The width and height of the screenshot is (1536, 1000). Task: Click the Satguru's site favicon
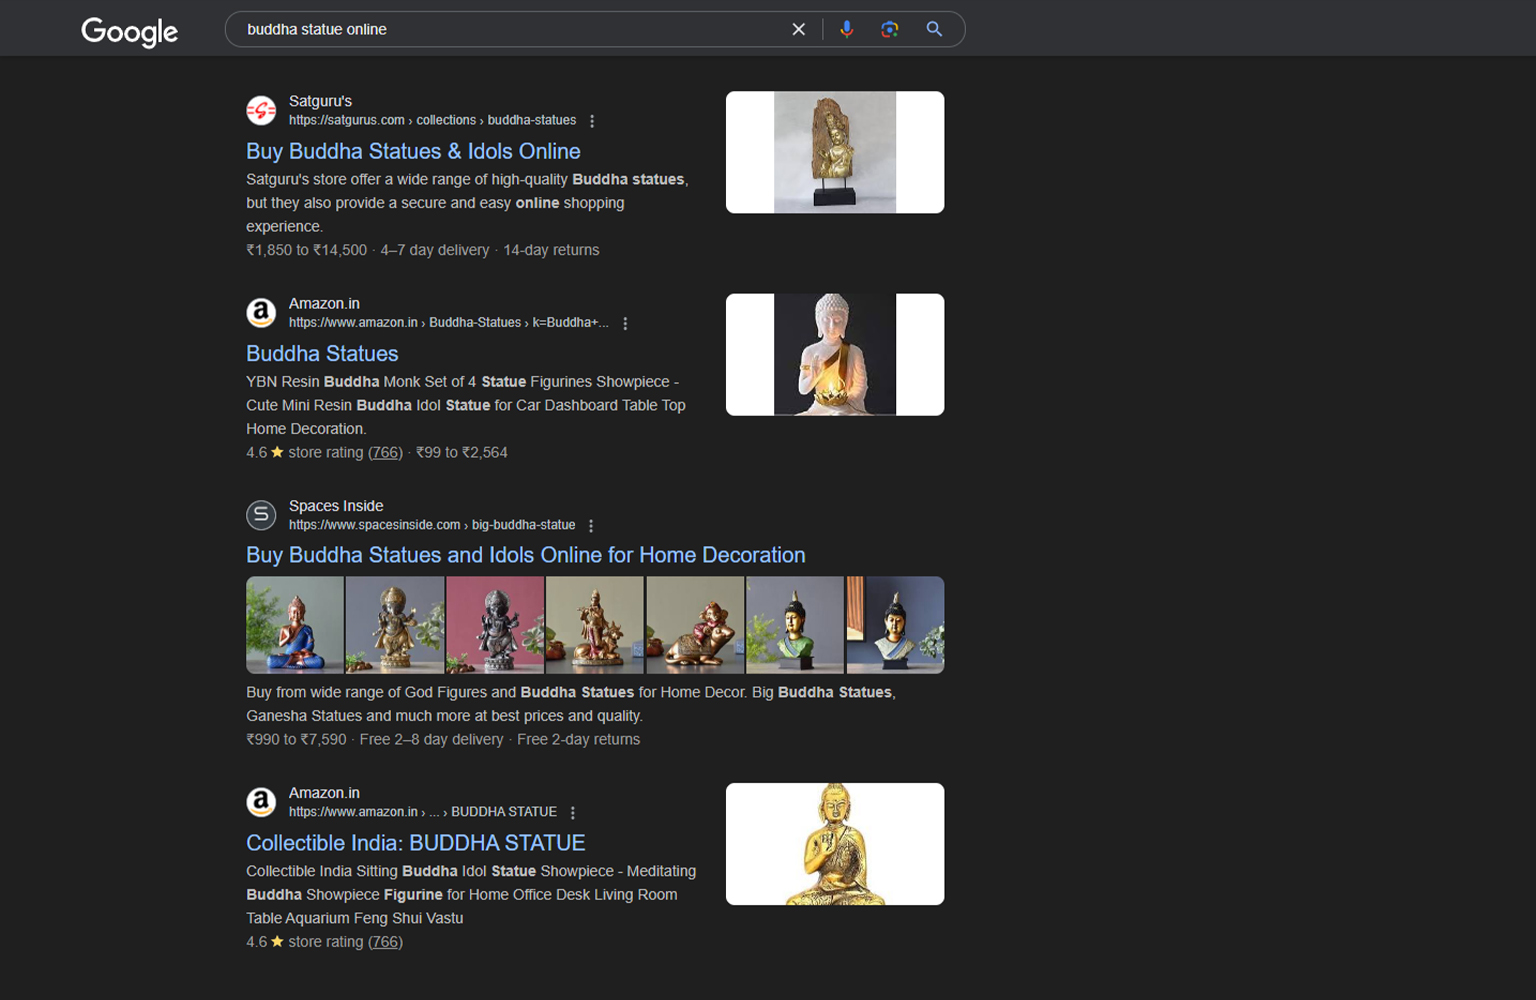click(x=261, y=110)
